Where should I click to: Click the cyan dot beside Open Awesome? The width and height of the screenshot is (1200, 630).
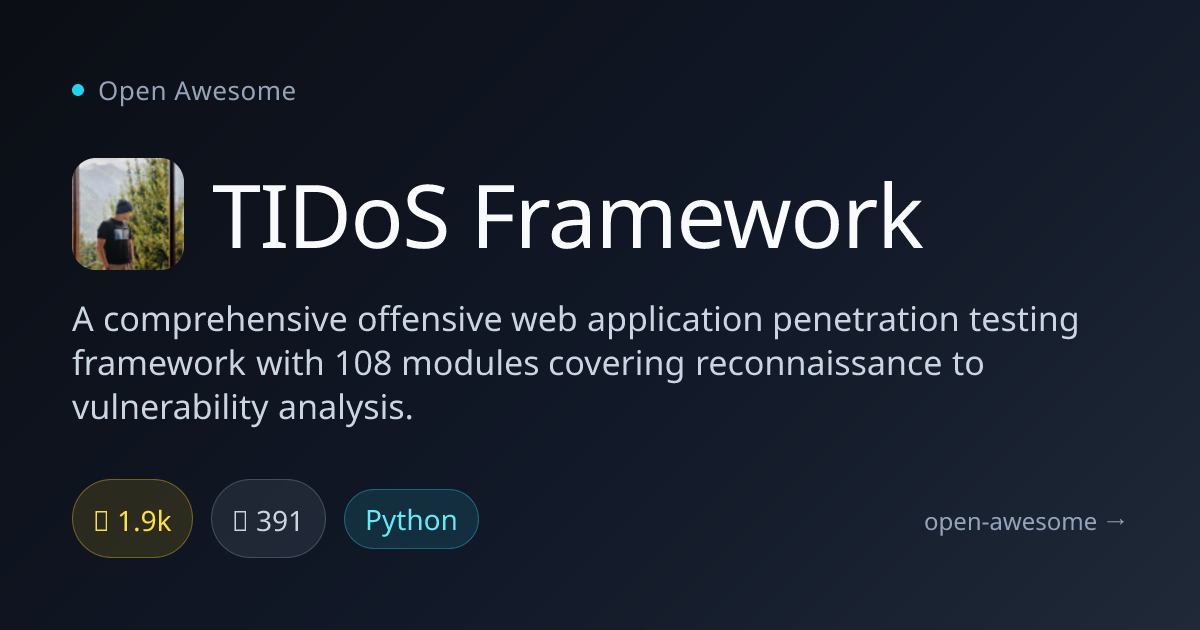[78, 90]
